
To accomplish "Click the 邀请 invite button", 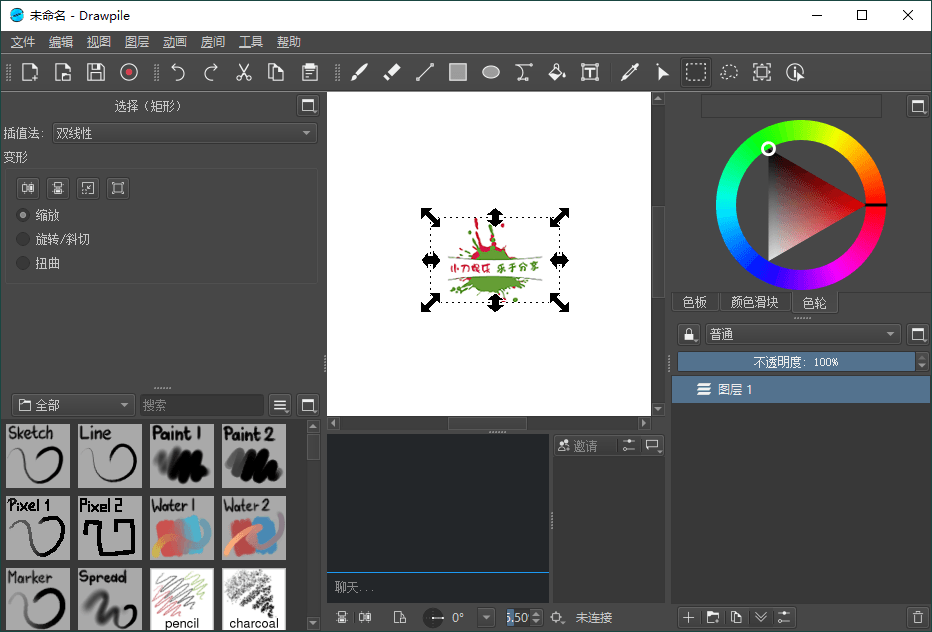I will [581, 444].
